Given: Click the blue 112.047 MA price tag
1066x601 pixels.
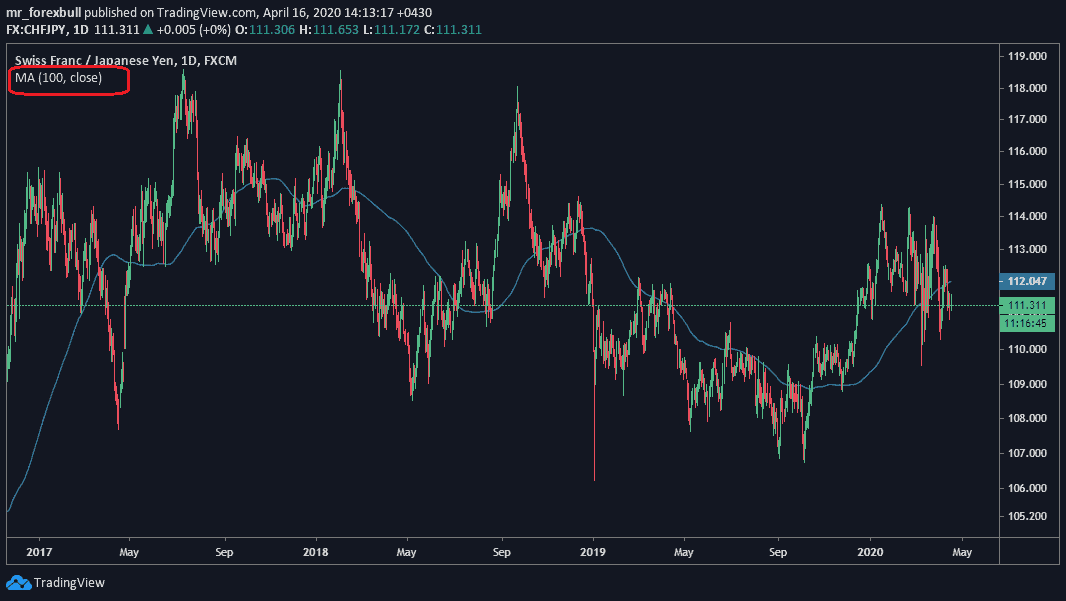Looking at the screenshot, I should (x=1027, y=281).
